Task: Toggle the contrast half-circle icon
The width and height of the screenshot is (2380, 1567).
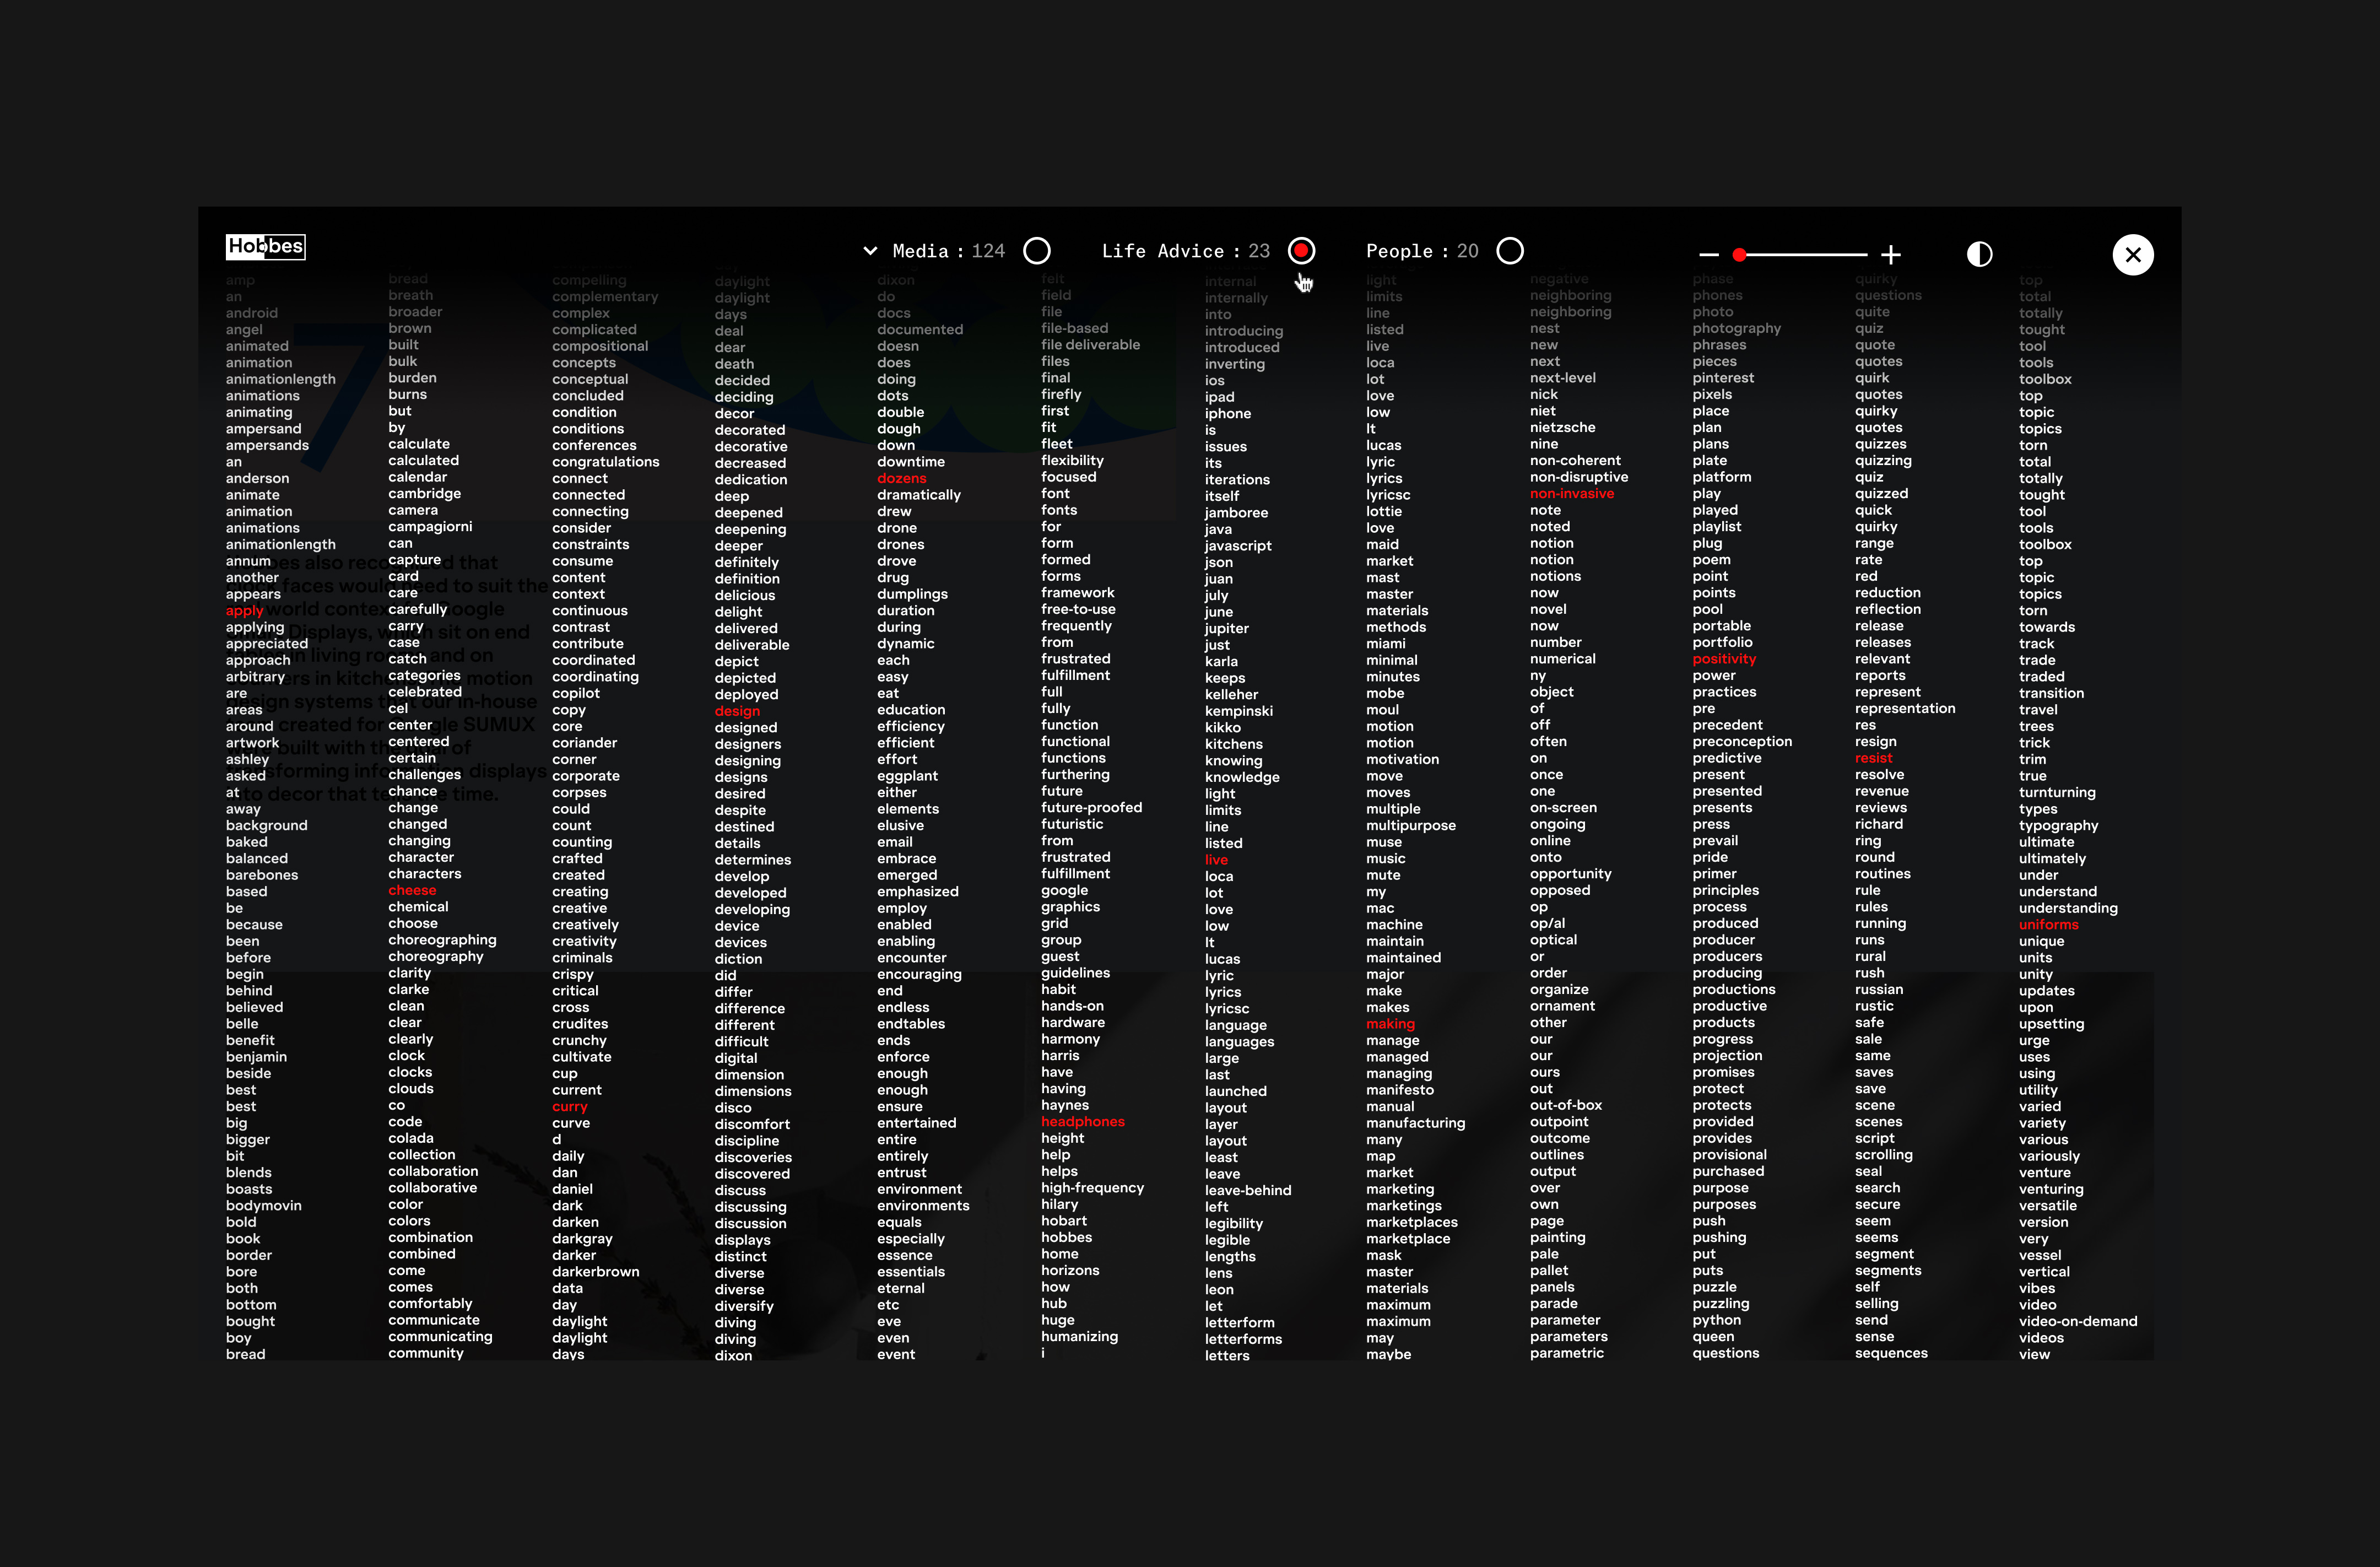Action: (1979, 255)
